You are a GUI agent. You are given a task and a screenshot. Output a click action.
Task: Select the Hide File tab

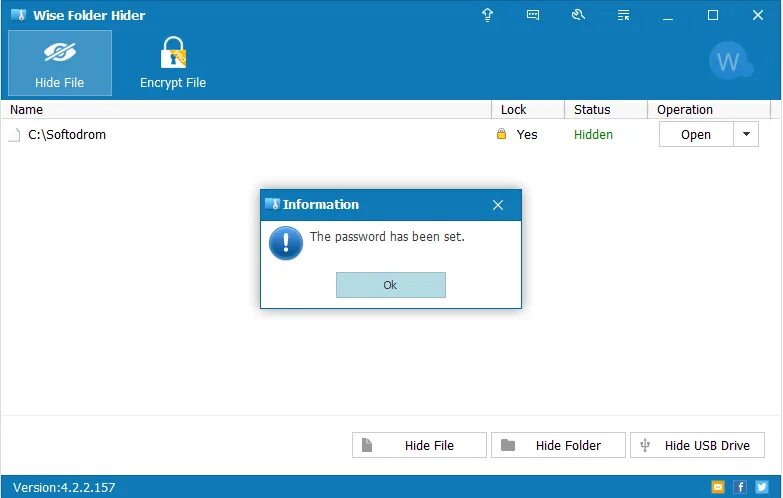click(x=60, y=63)
